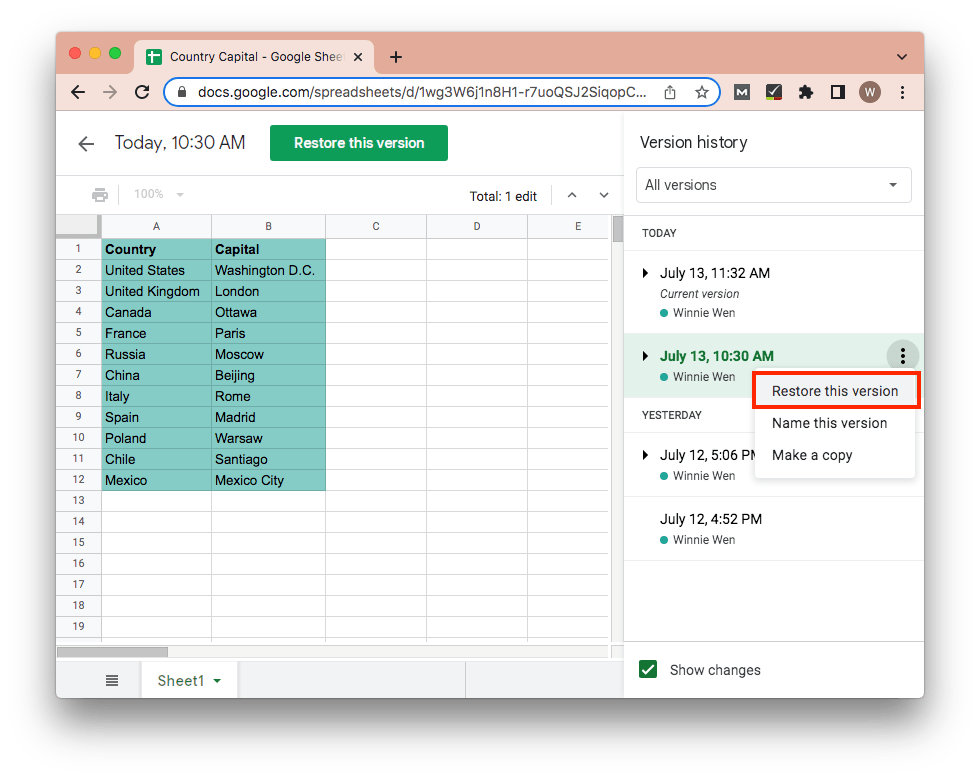Click the green Restore this version button
The width and height of the screenshot is (980, 778).
pos(359,143)
